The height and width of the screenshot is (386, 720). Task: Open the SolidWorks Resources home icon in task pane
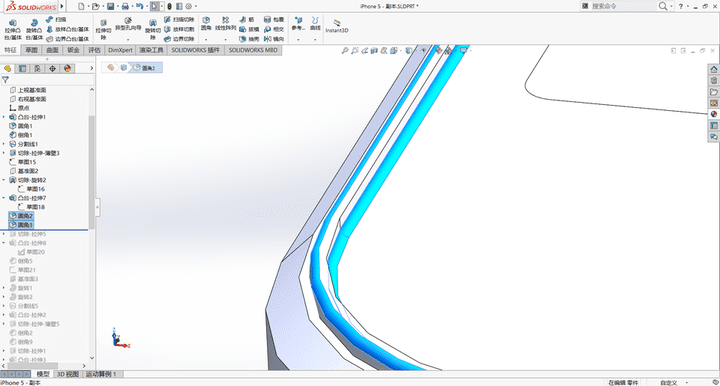(x=714, y=69)
